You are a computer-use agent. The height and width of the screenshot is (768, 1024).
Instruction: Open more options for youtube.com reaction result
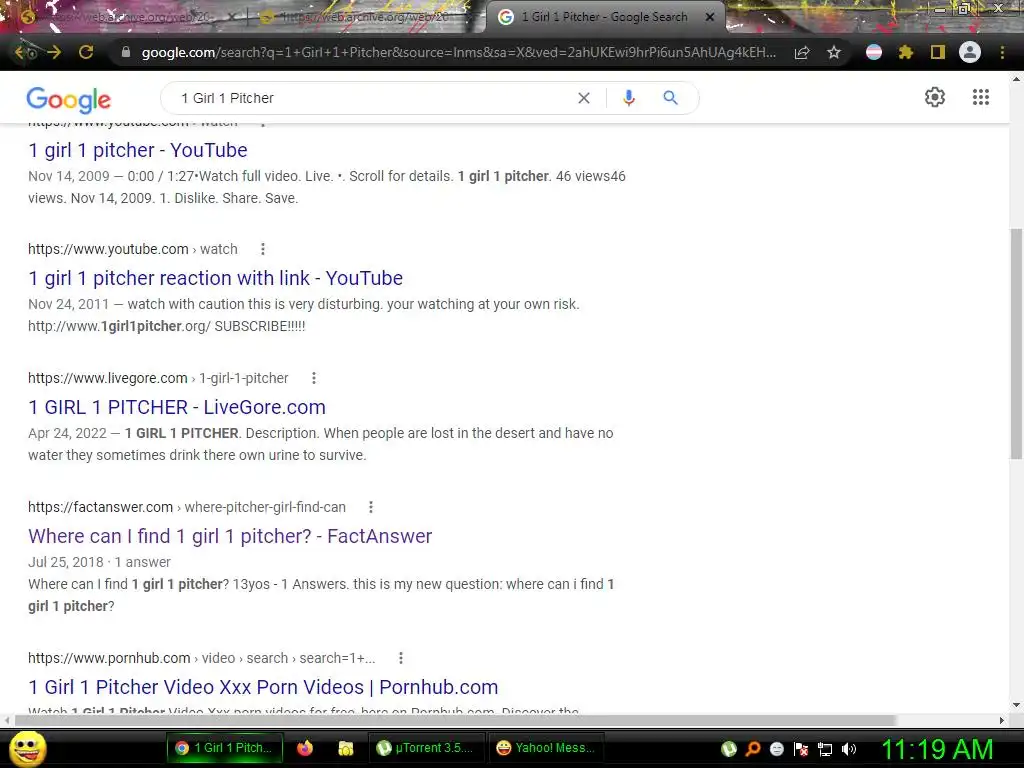(263, 249)
